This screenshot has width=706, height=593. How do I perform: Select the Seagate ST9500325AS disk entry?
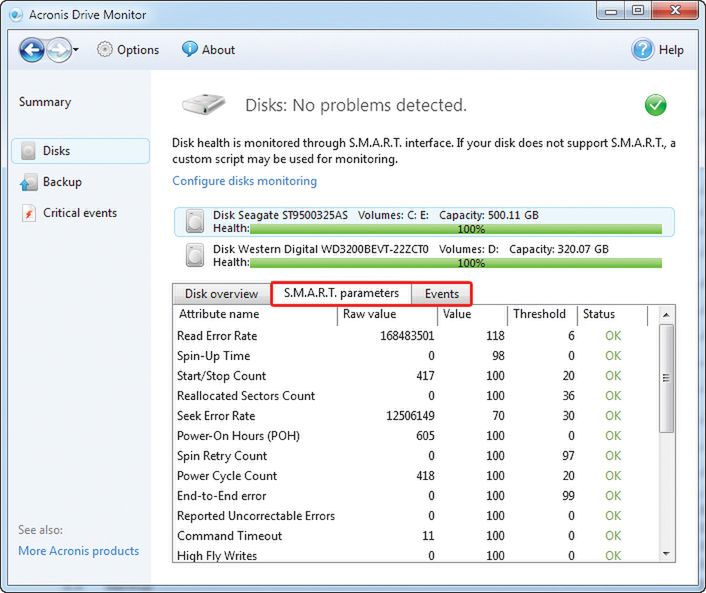pos(424,222)
